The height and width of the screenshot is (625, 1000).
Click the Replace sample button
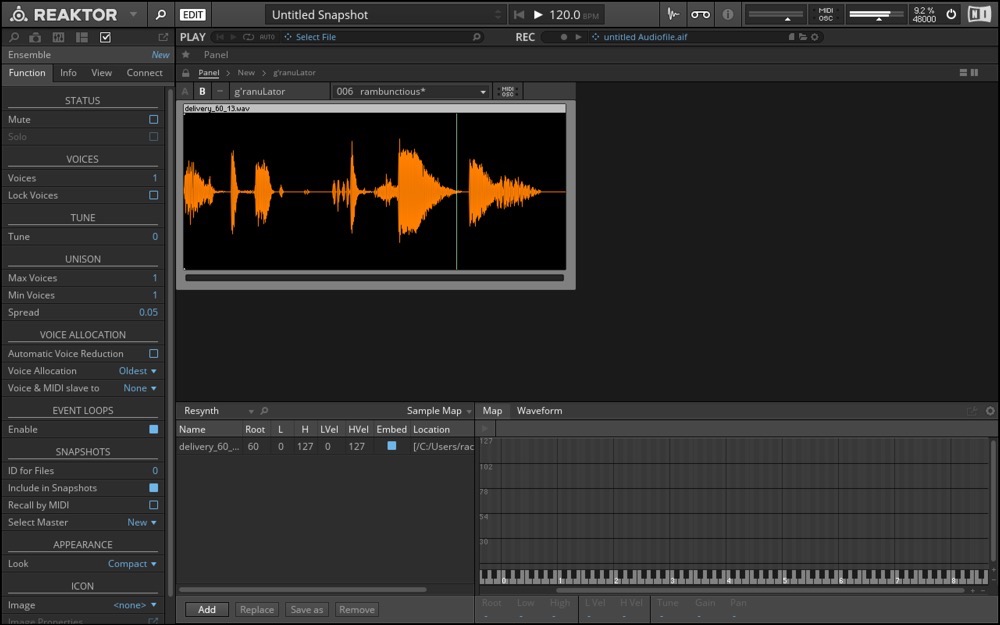pos(257,610)
